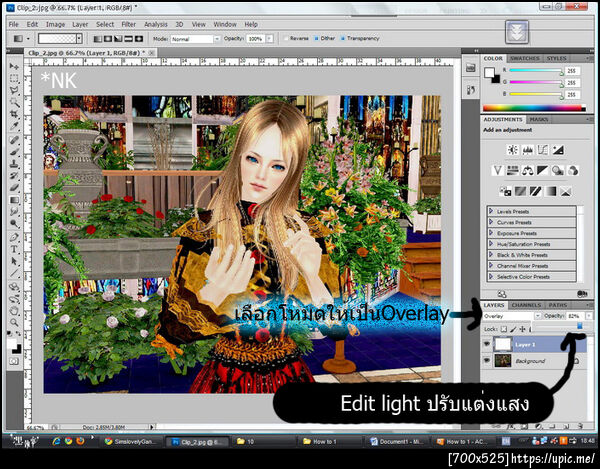Screen dimensions: 600x469
Task: Open the gradient picker dropdown arrow
Action: point(79,39)
